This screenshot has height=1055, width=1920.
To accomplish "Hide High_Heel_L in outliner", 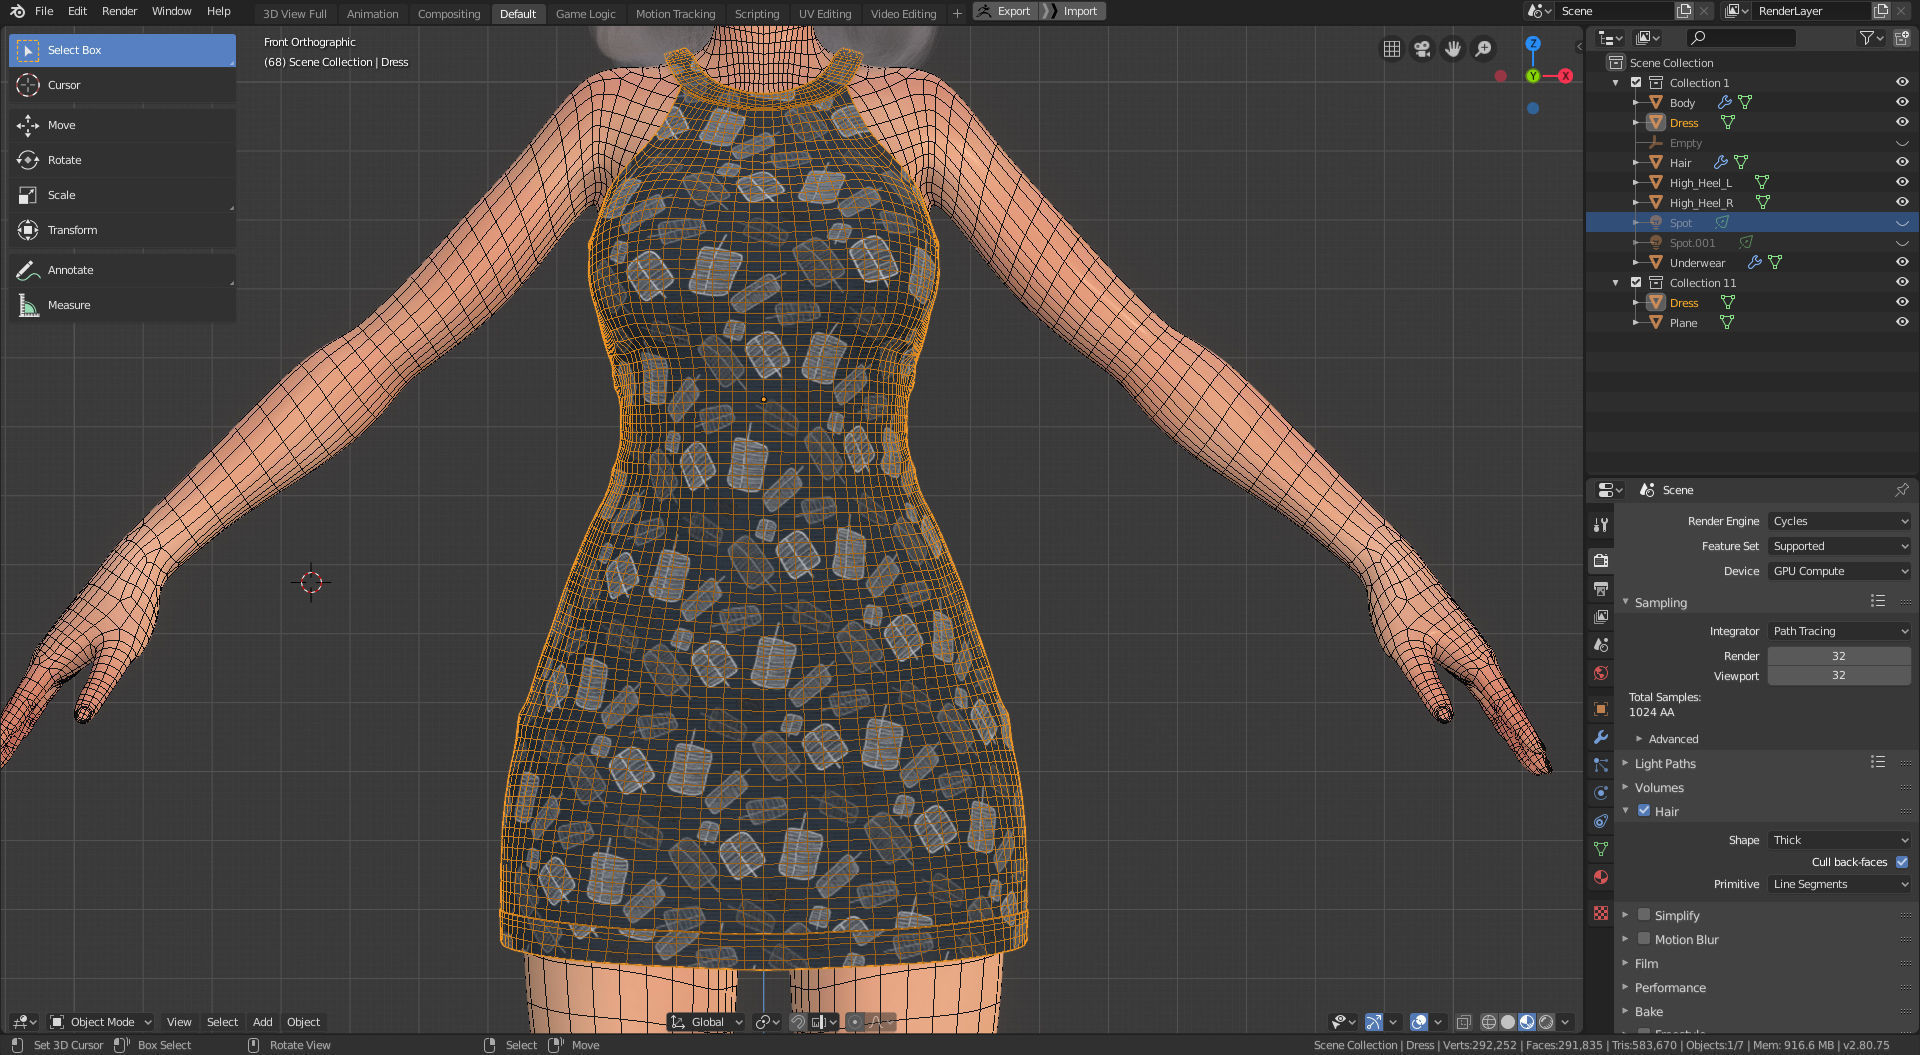I will pos(1902,182).
